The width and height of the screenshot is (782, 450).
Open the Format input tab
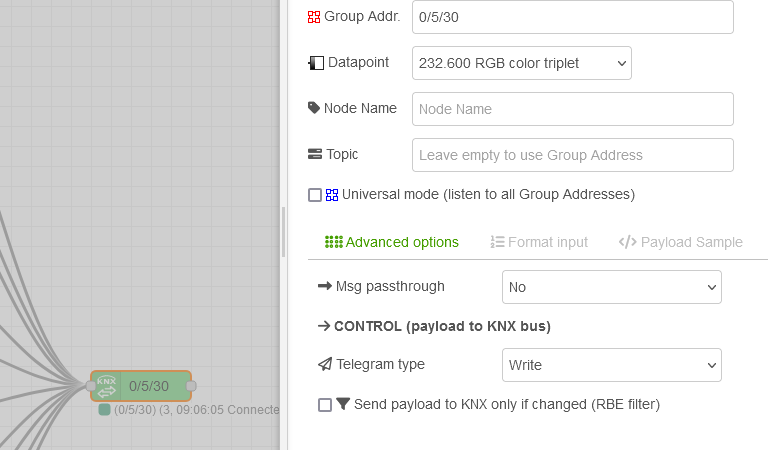[x=539, y=242]
